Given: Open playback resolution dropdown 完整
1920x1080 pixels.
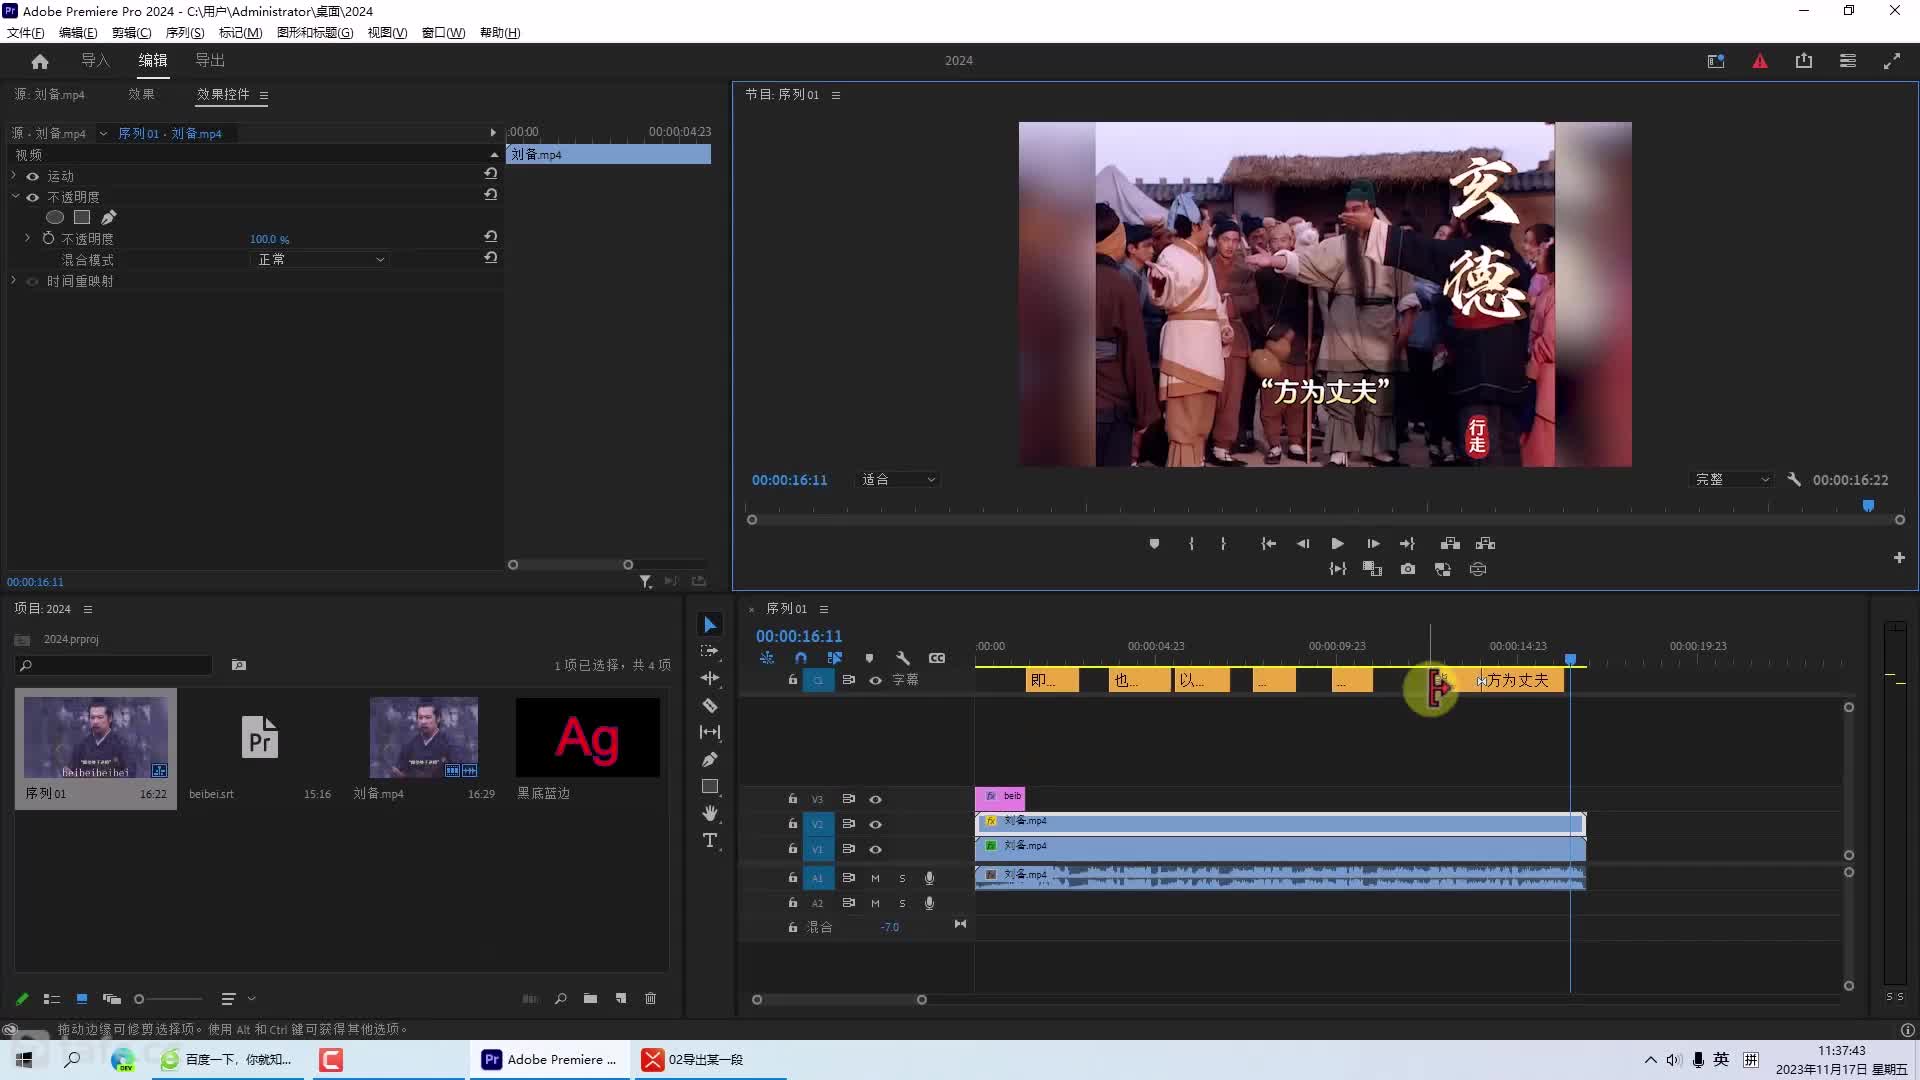Looking at the screenshot, I should [x=1731, y=480].
